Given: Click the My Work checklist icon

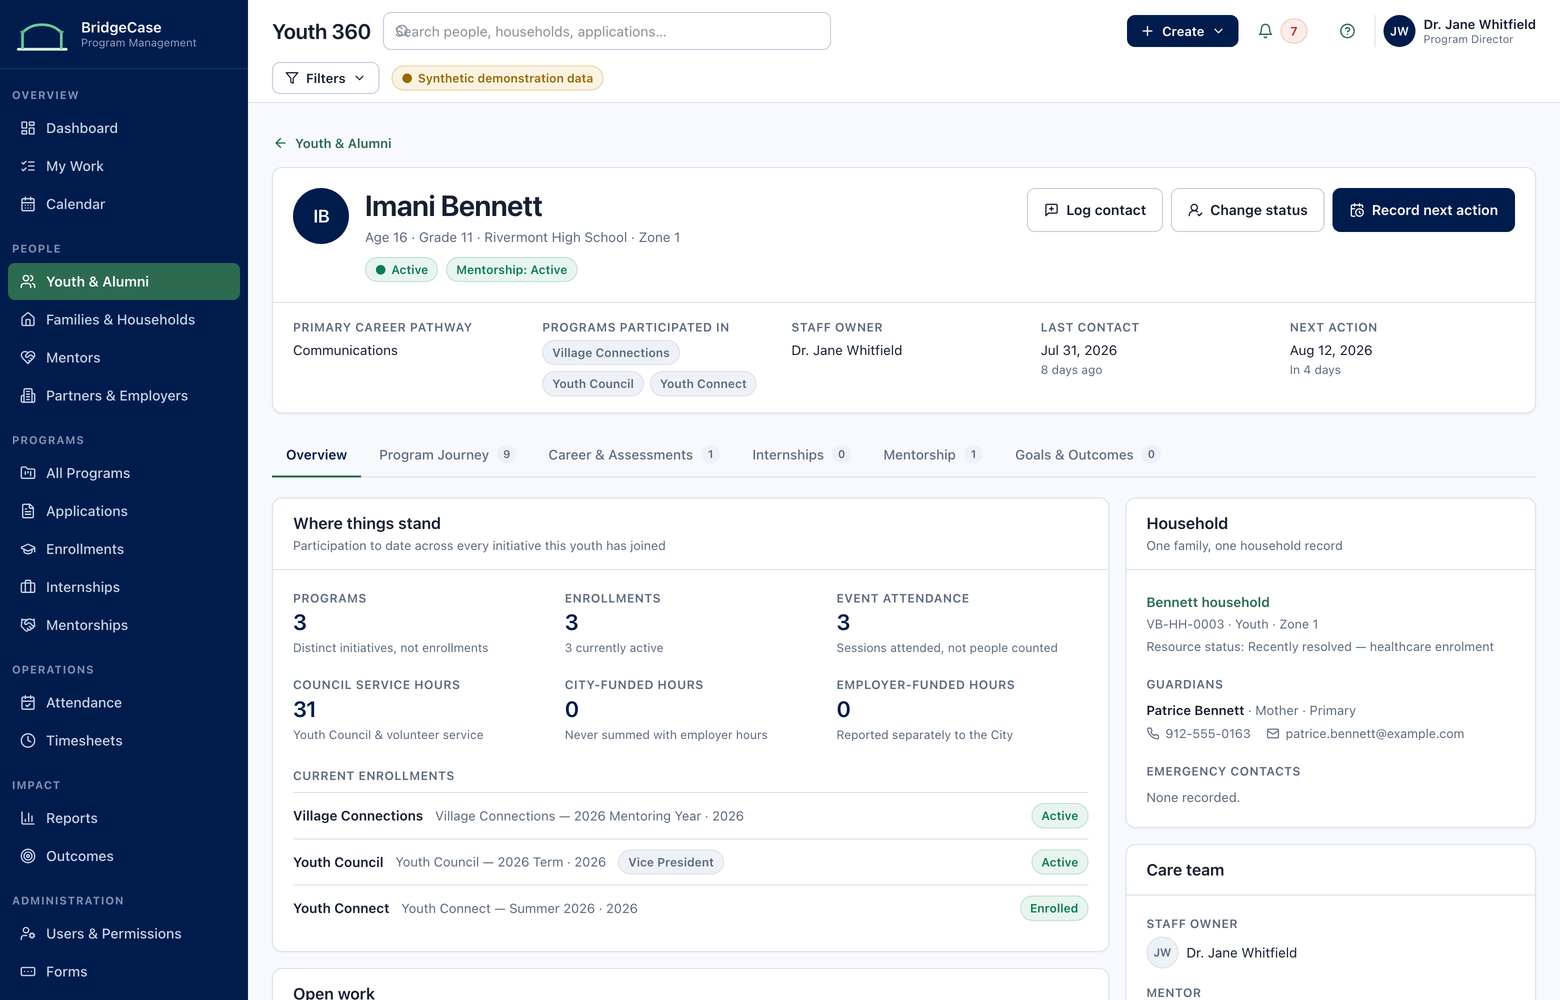Looking at the screenshot, I should point(28,166).
